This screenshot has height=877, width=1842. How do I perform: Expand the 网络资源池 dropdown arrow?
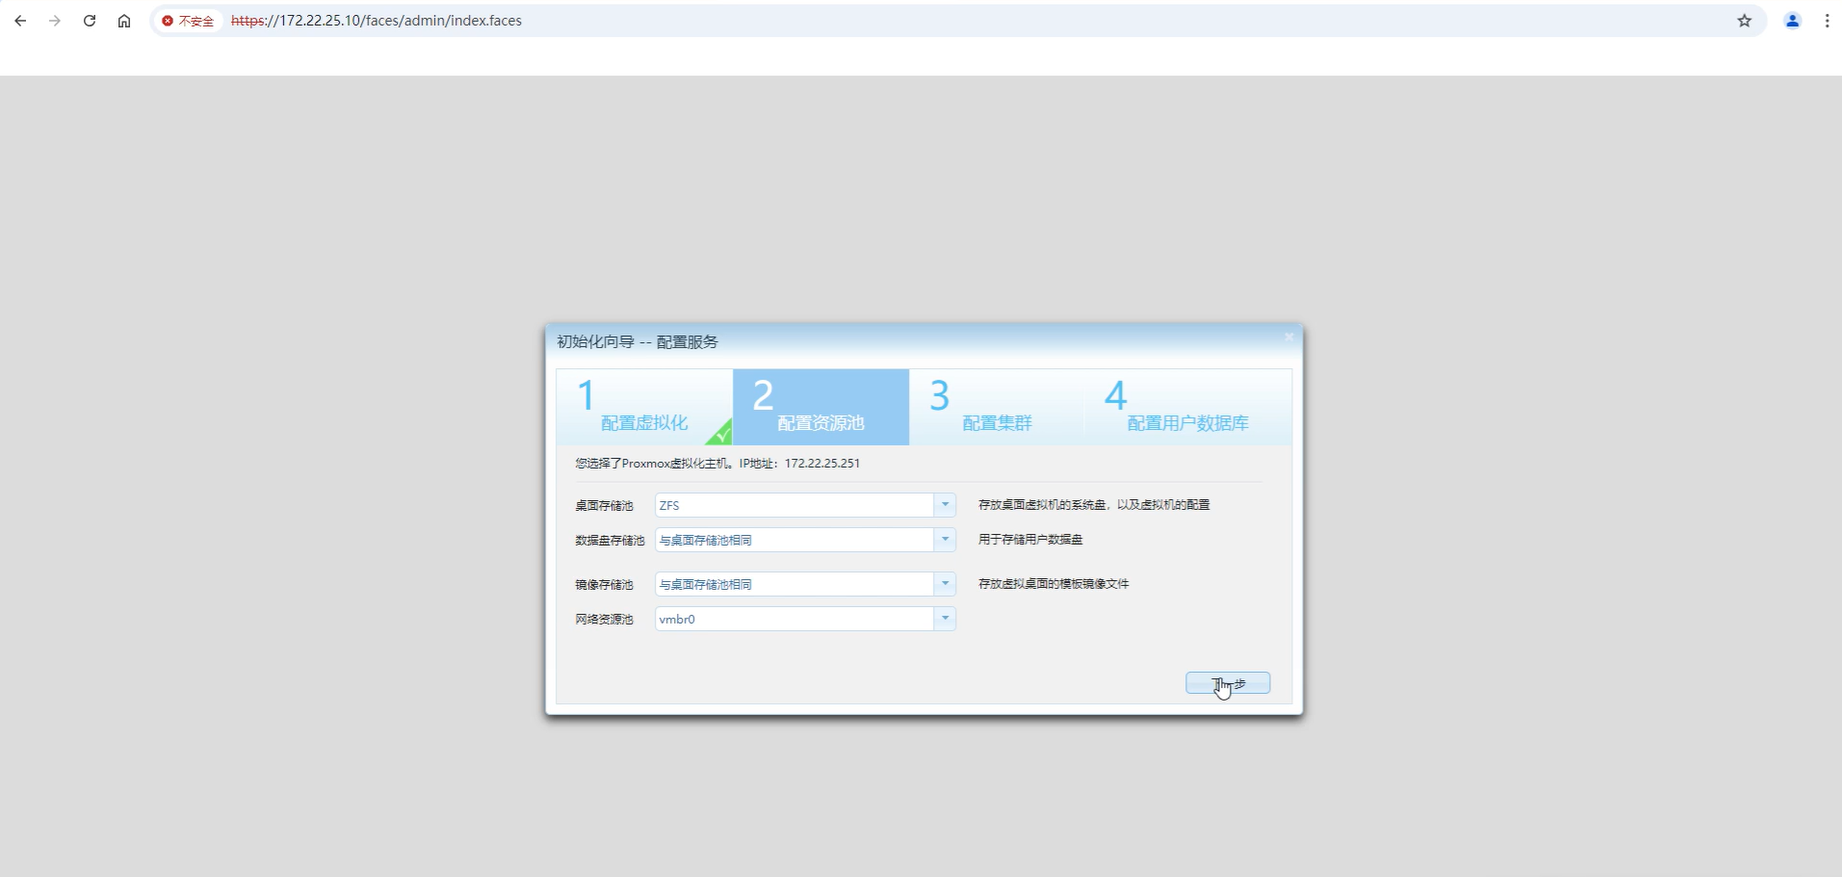tap(945, 619)
